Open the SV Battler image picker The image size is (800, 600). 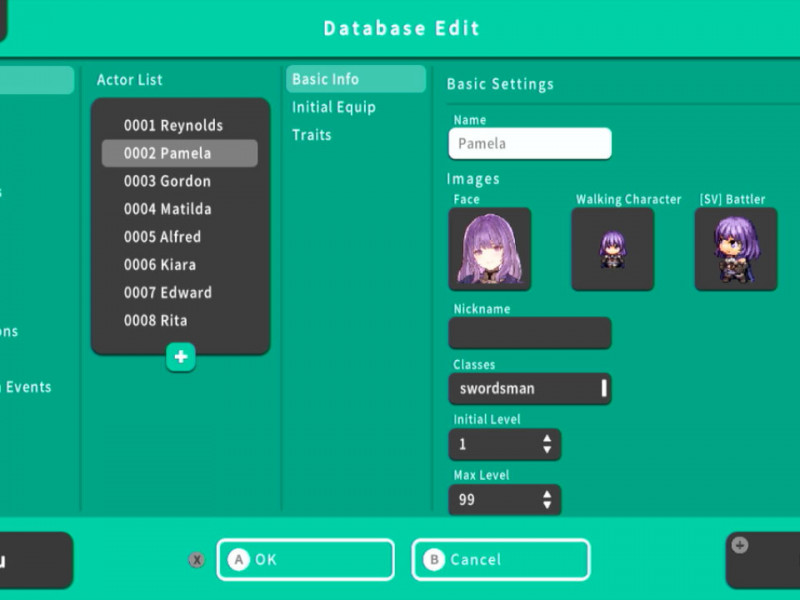[x=735, y=249]
